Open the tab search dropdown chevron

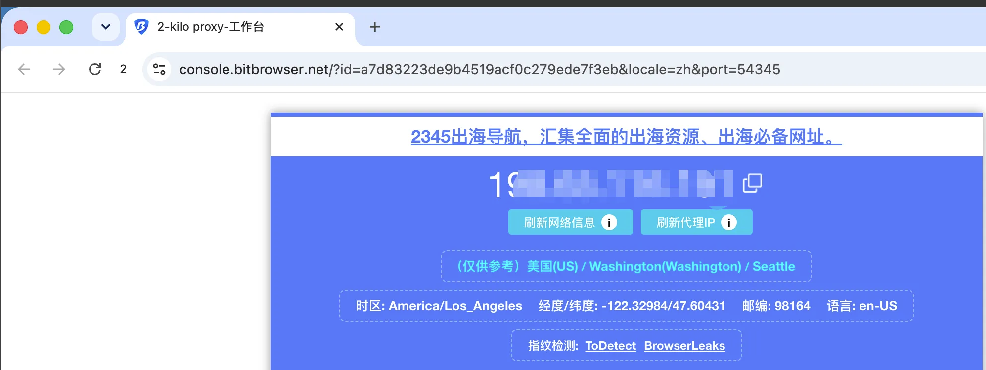coord(106,27)
